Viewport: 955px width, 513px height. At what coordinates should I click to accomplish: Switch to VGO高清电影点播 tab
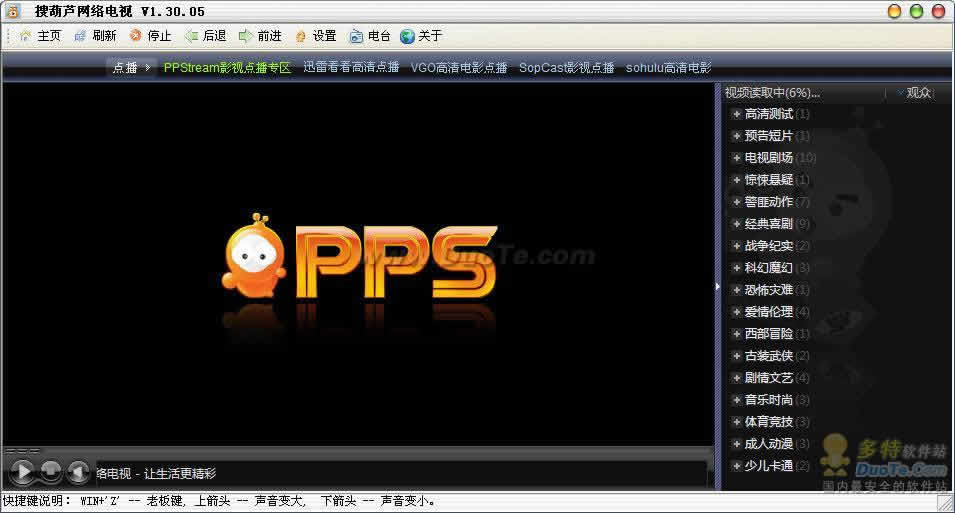459,68
